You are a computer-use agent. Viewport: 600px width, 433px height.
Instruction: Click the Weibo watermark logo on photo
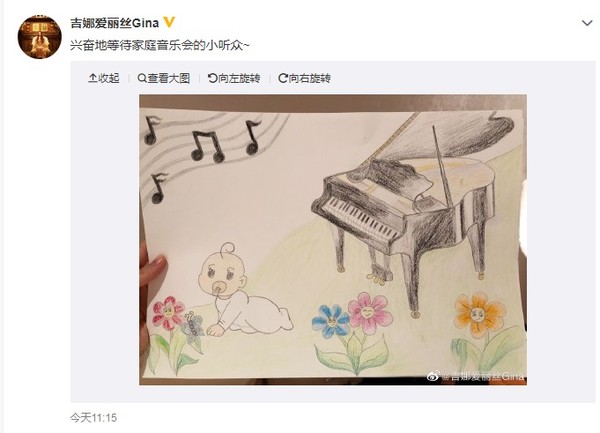click(433, 376)
